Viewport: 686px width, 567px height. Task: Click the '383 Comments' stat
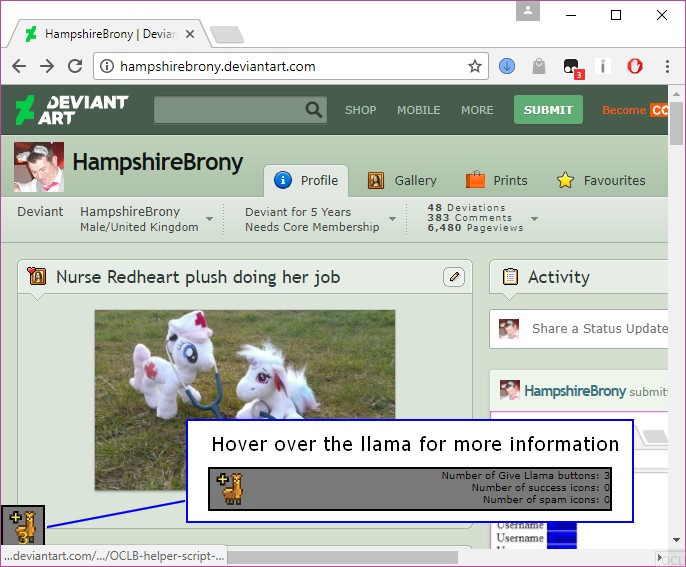point(469,217)
